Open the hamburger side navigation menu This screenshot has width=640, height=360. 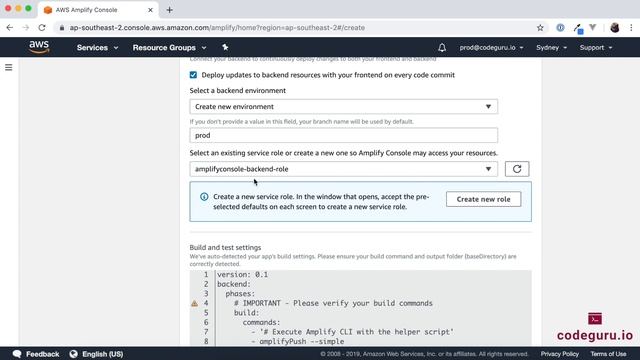(9, 67)
